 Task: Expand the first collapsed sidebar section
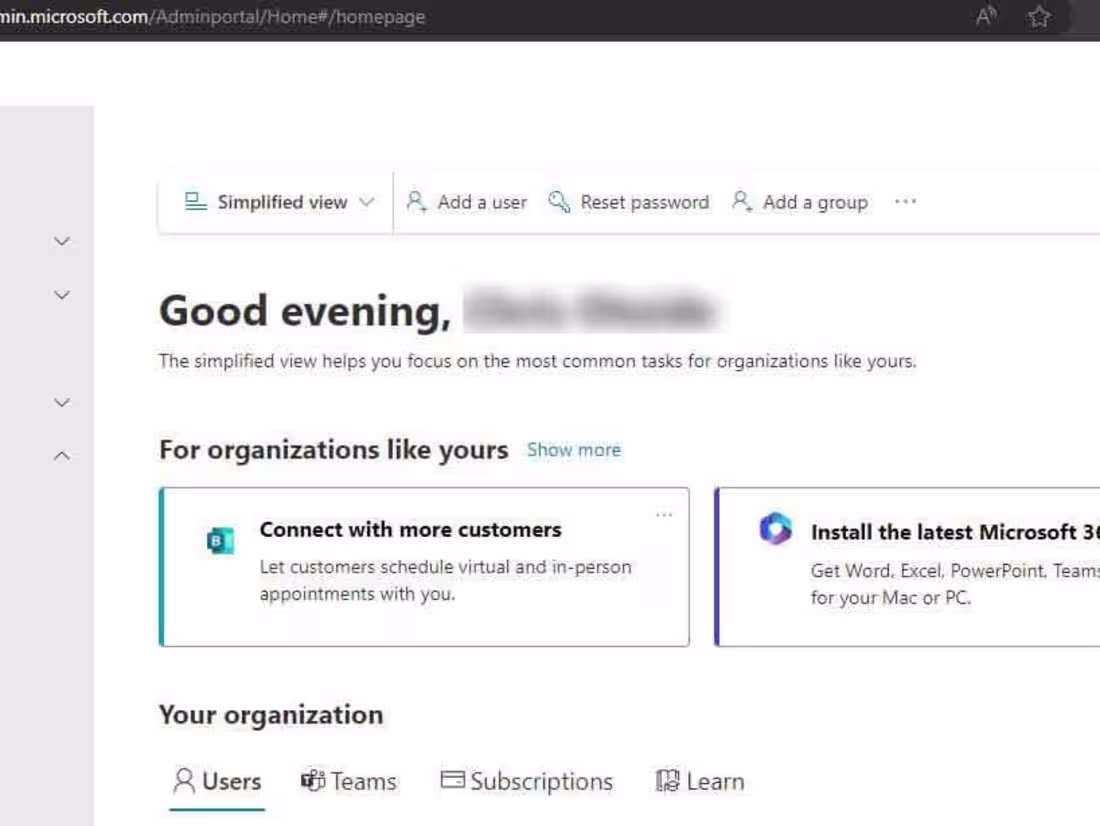(x=62, y=240)
